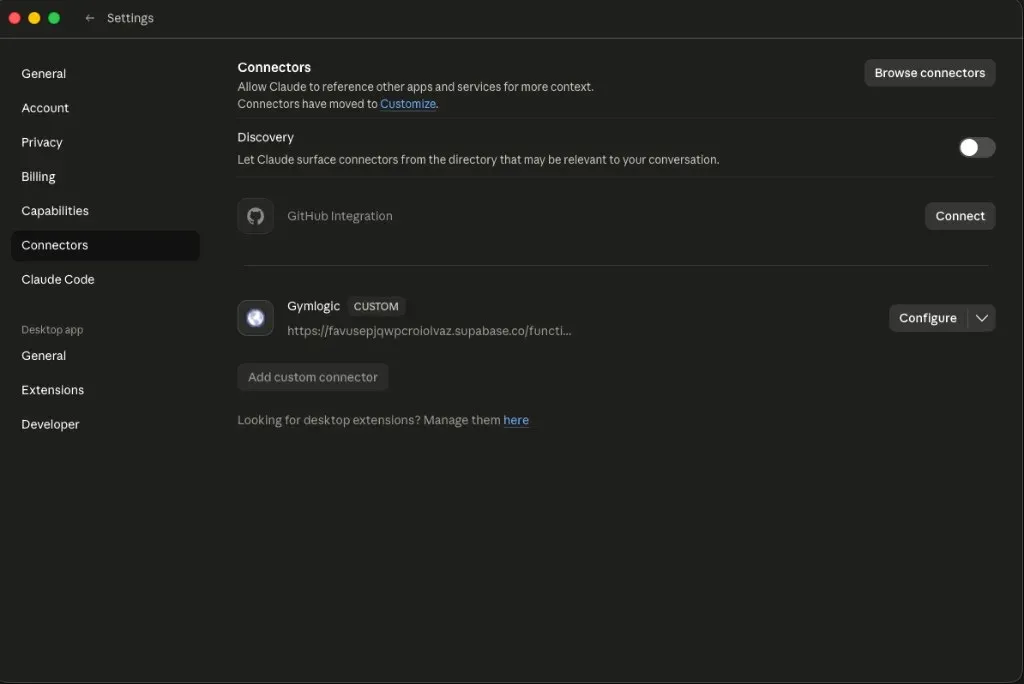Image resolution: width=1024 pixels, height=684 pixels.
Task: Click the Discovery heading text
Action: click(x=265, y=137)
